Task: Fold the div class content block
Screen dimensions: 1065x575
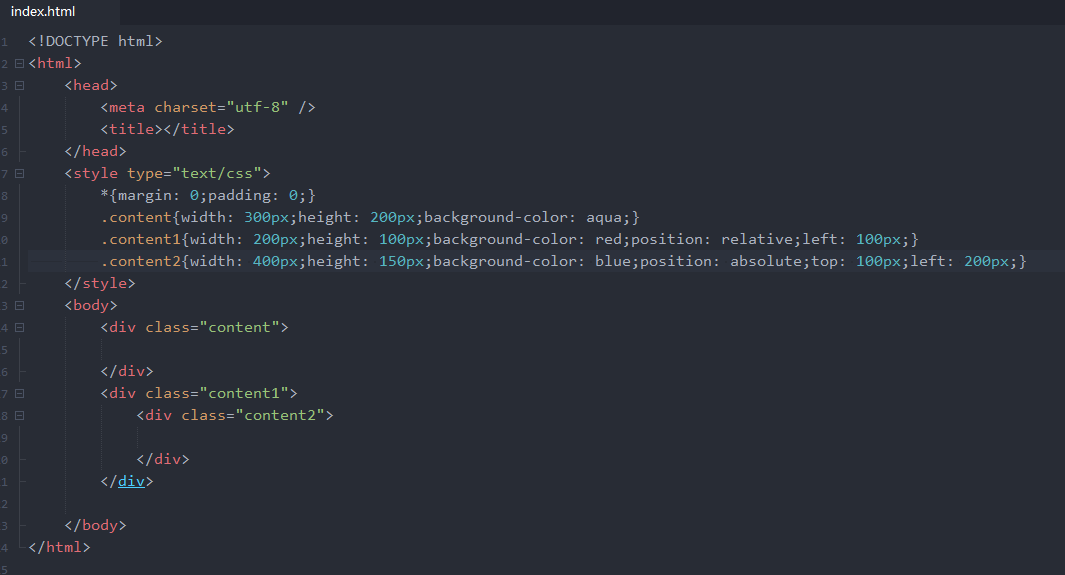Action: (20, 328)
